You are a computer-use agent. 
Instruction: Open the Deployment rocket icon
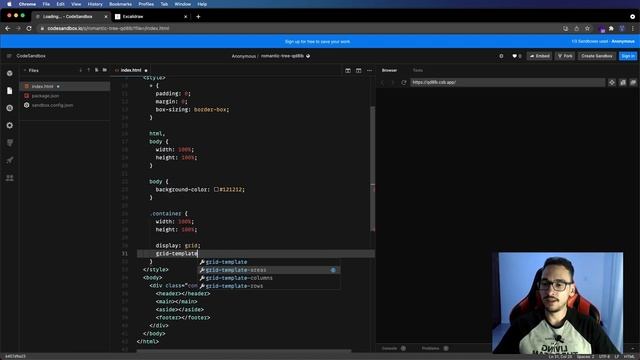click(x=10, y=160)
